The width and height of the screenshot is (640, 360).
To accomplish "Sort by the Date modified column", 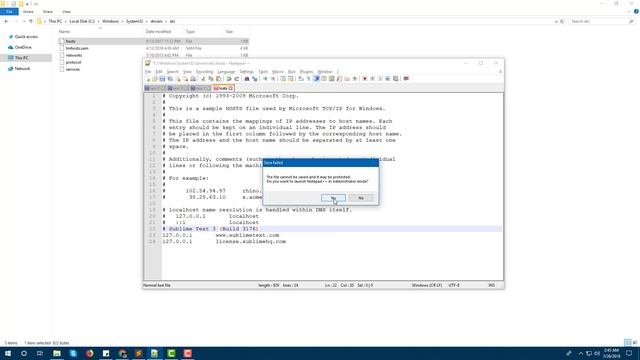I will pyautogui.click(x=158, y=31).
